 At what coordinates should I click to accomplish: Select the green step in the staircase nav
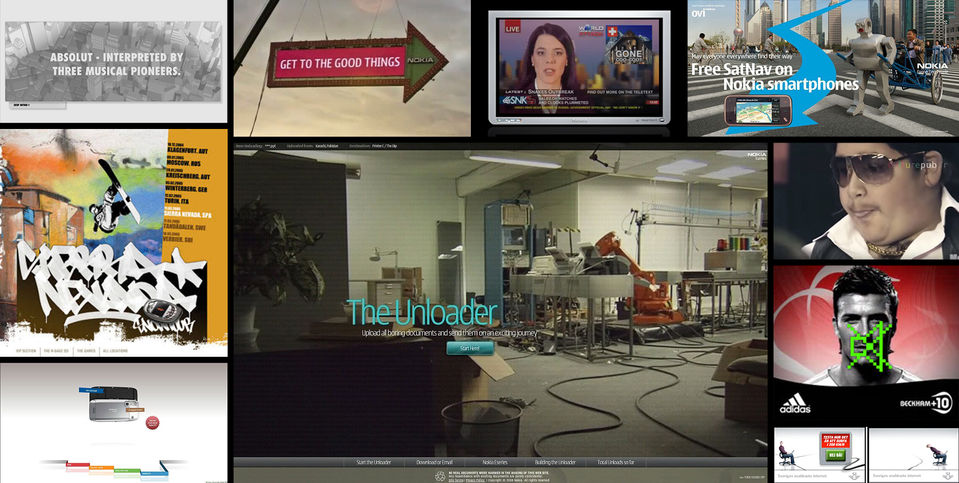[x=128, y=473]
